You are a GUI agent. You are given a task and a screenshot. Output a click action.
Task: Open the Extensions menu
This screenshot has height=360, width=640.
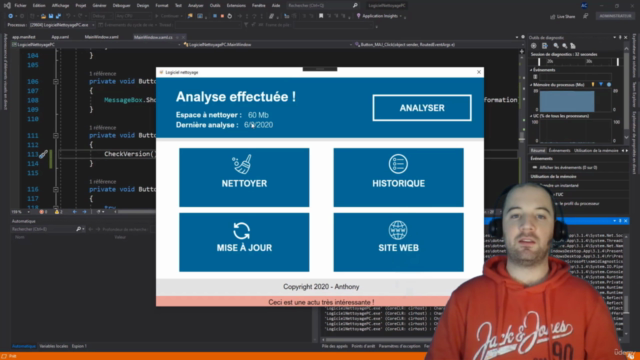[236, 6]
